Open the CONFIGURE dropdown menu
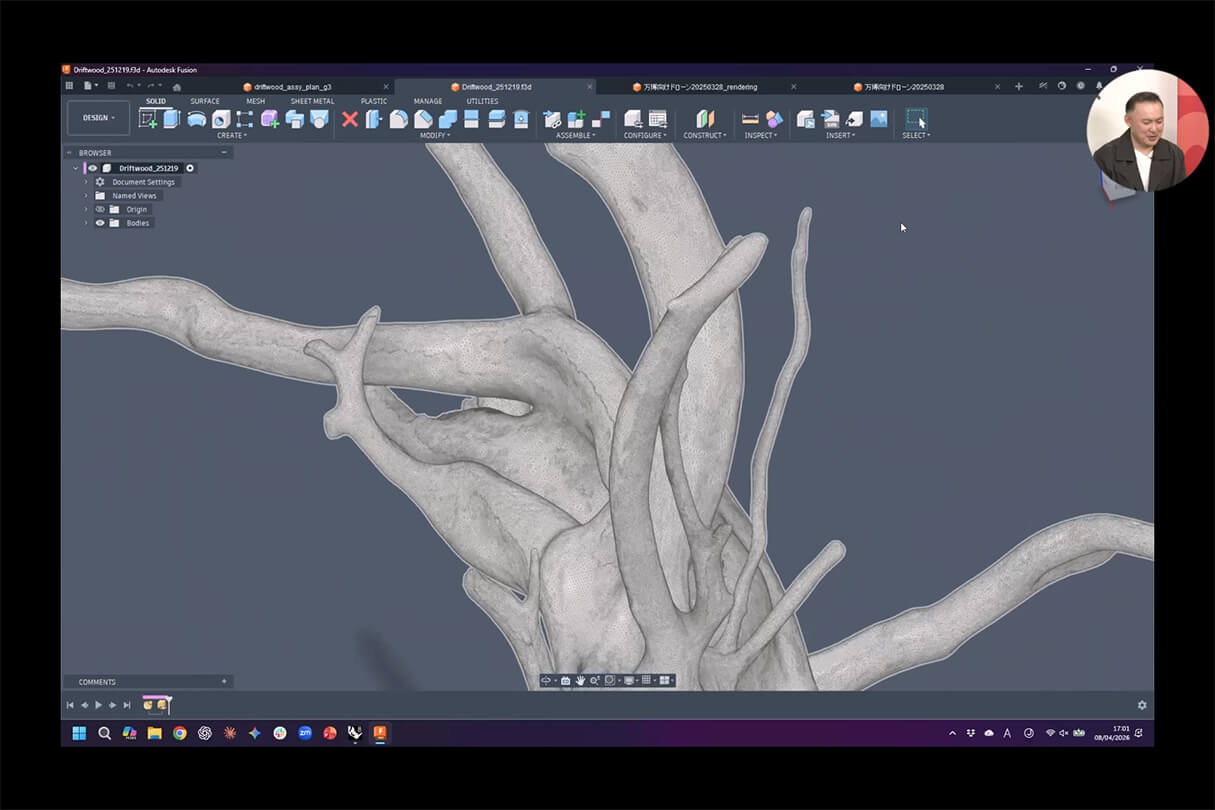The height and width of the screenshot is (810, 1215). (645, 135)
